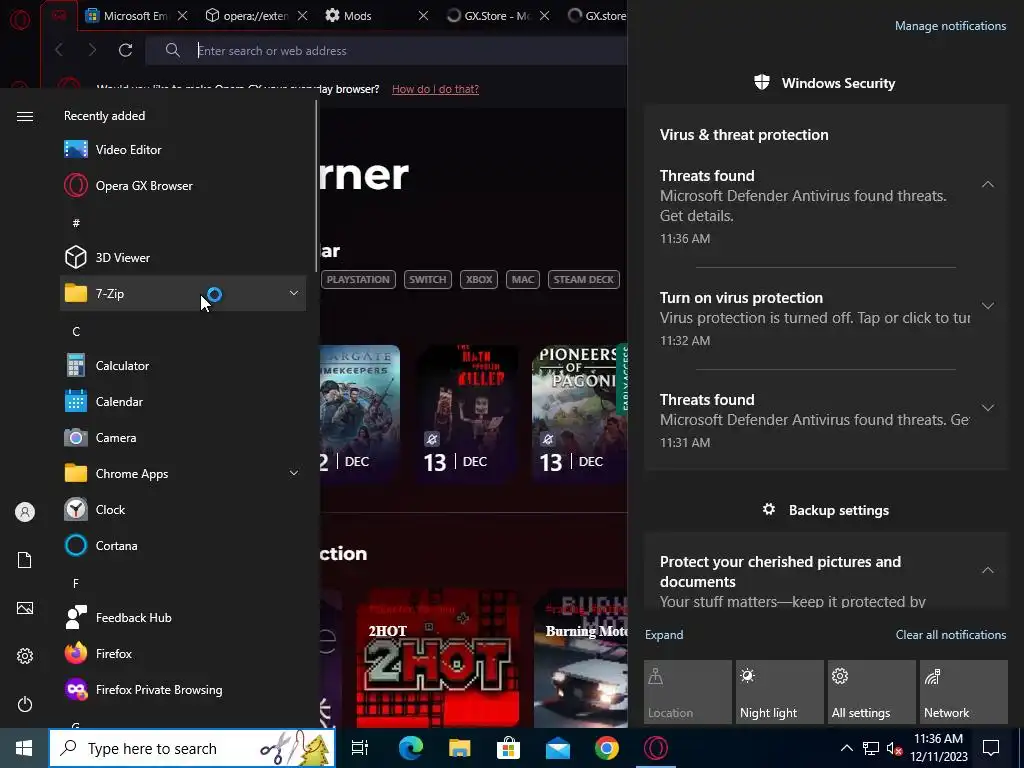1024x768 pixels.
Task: Expand the 11:31 AM Threats found notification
Action: [x=987, y=408]
